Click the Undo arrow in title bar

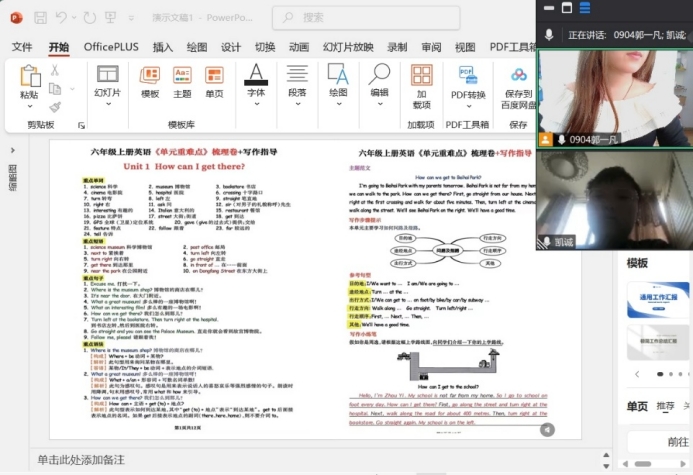[x=63, y=17]
